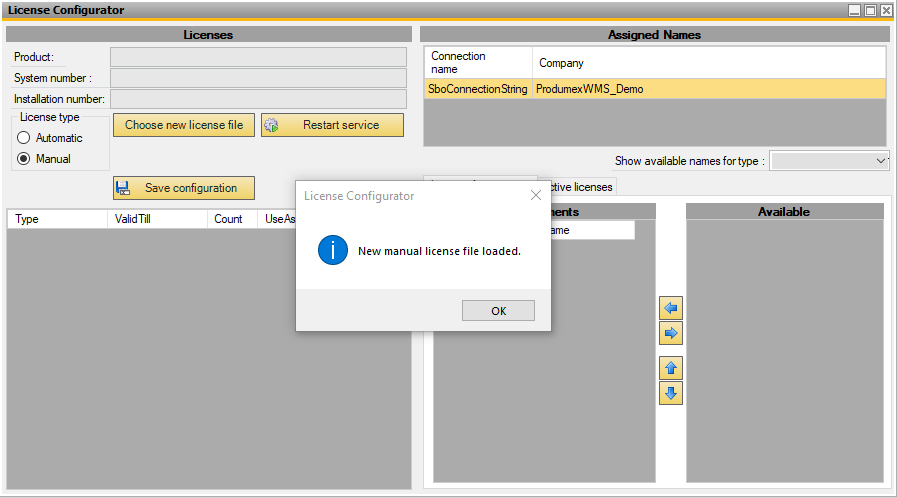
Task: Click the gear icon on Restart service
Action: point(271,125)
